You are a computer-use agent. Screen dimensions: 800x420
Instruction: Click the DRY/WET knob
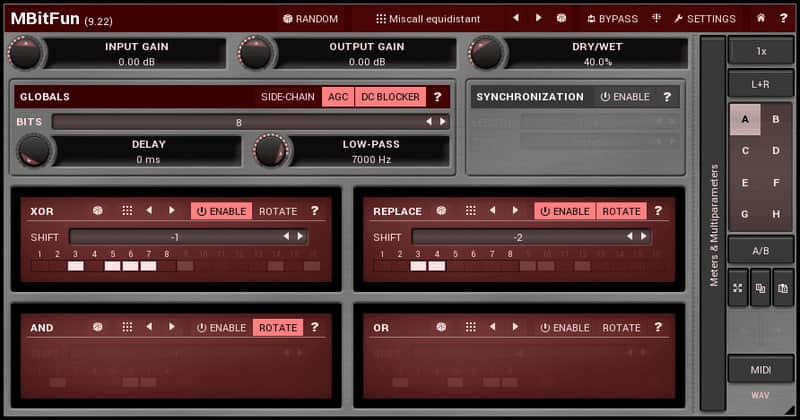tap(486, 53)
